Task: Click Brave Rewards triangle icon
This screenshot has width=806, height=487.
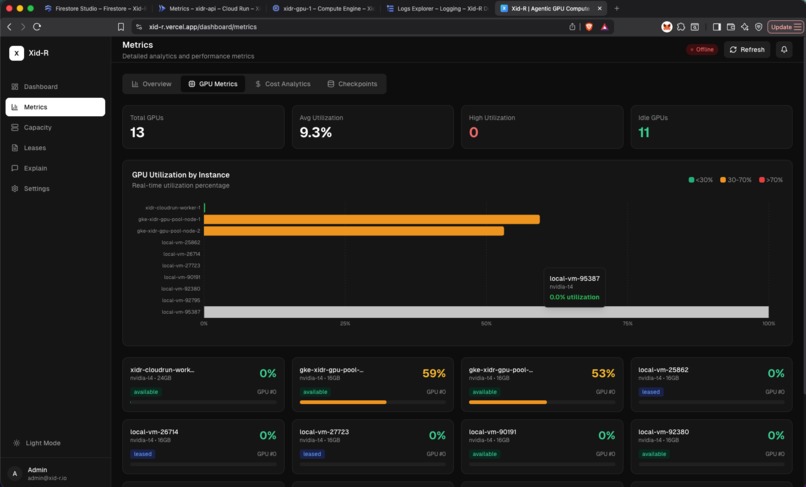Action: pos(604,27)
